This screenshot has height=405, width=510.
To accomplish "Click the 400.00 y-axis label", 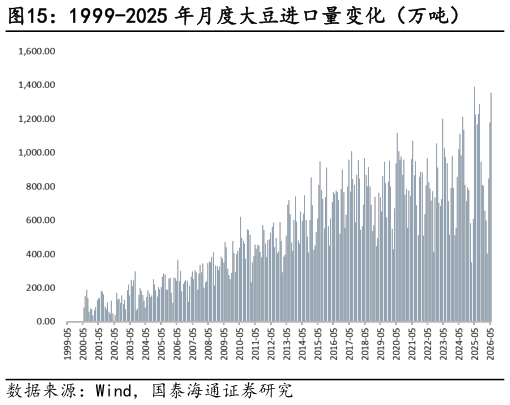I will pyautogui.click(x=41, y=254).
